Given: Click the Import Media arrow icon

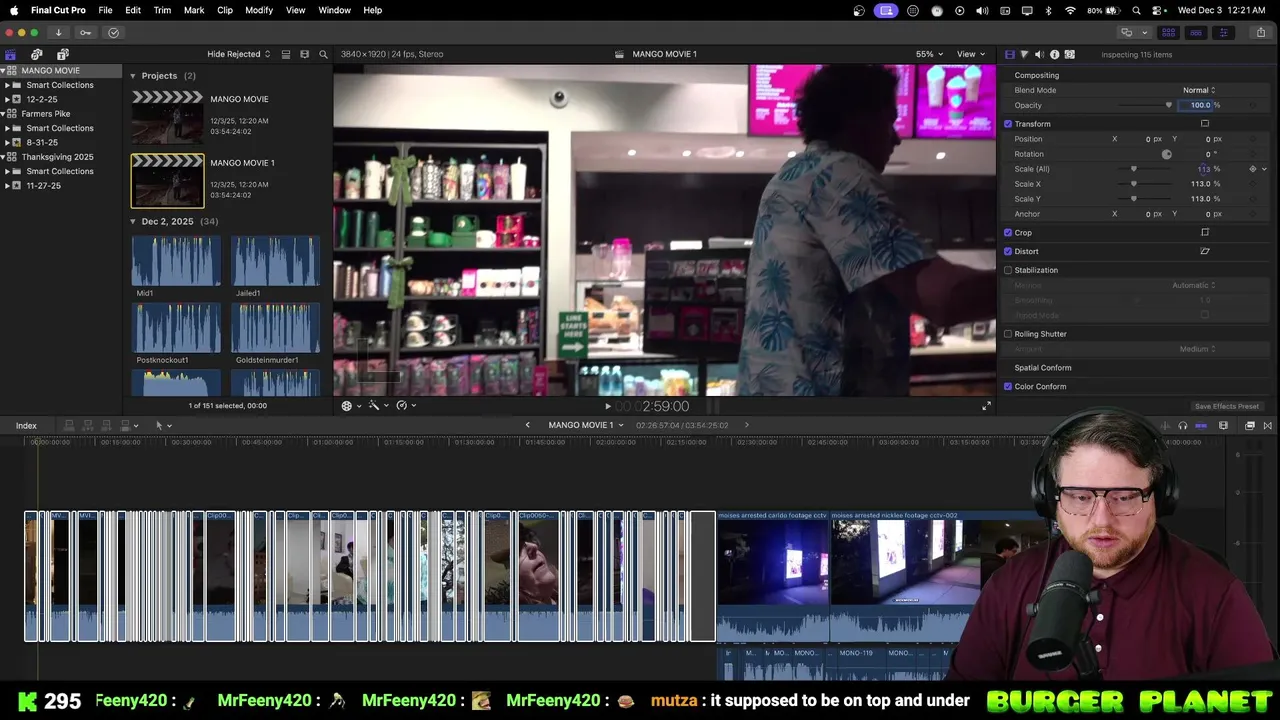Looking at the screenshot, I should click(58, 32).
